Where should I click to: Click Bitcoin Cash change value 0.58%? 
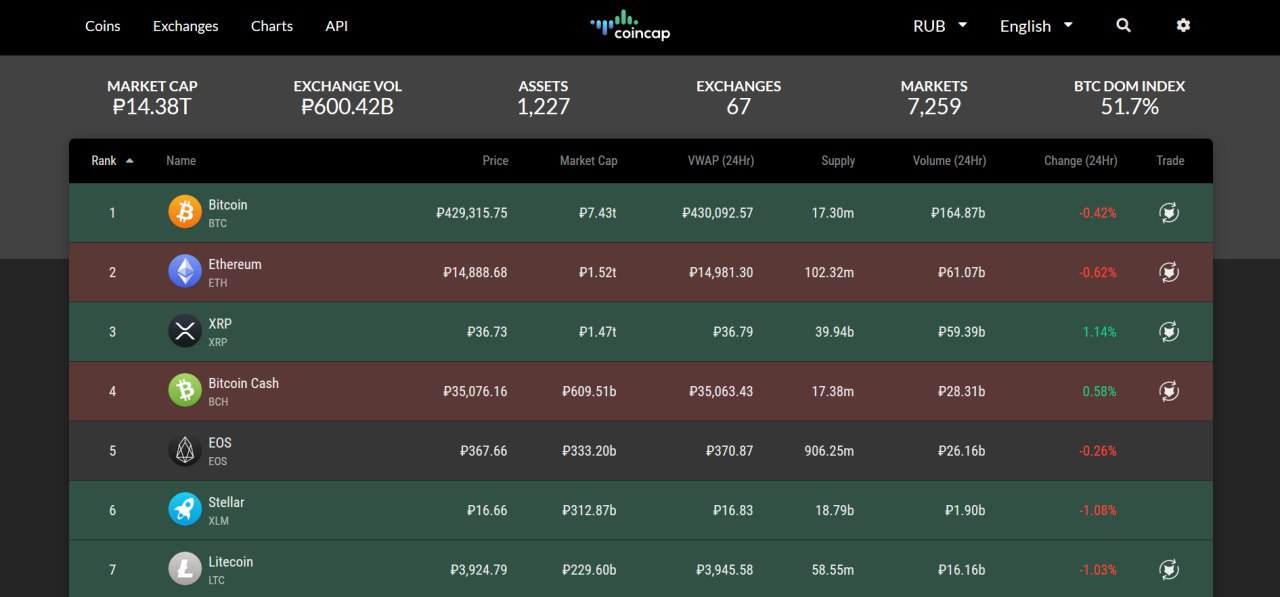1099,391
